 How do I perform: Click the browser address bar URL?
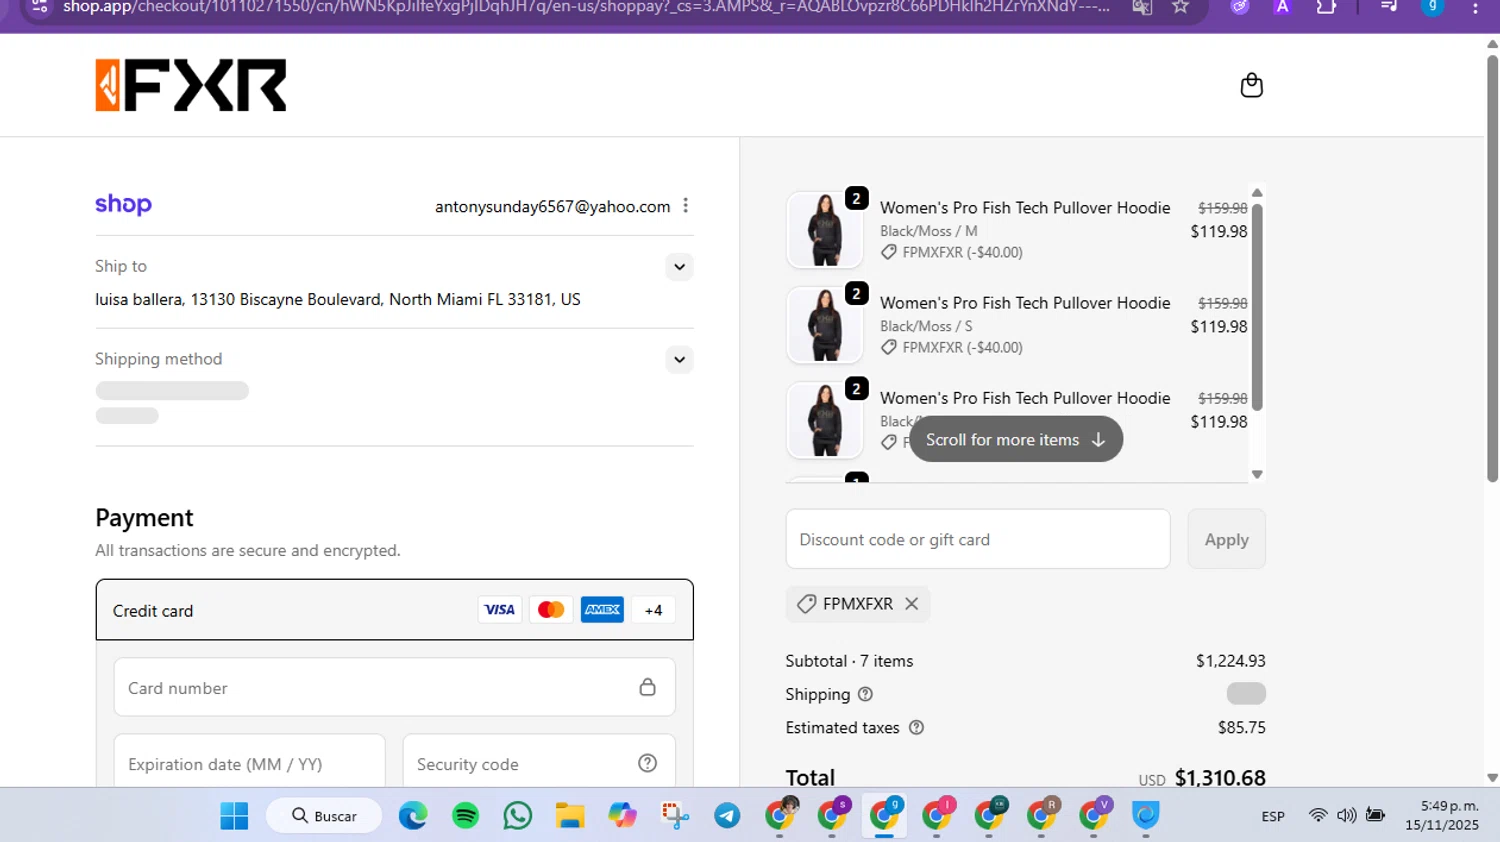[586, 7]
